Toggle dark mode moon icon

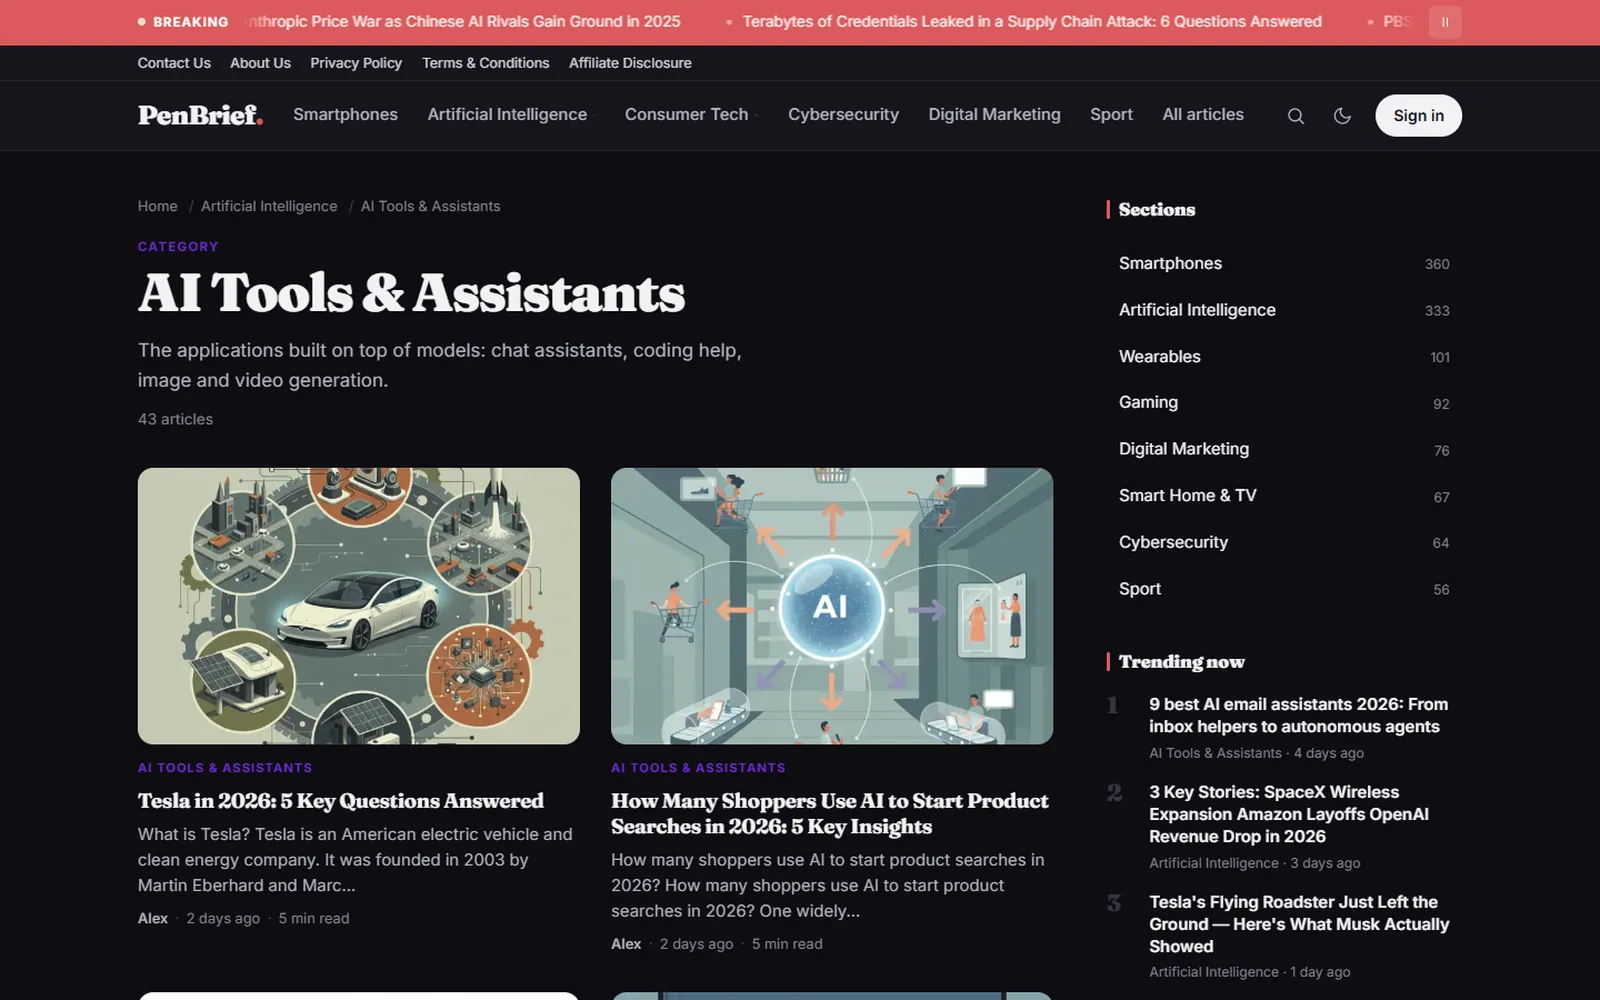(x=1342, y=116)
